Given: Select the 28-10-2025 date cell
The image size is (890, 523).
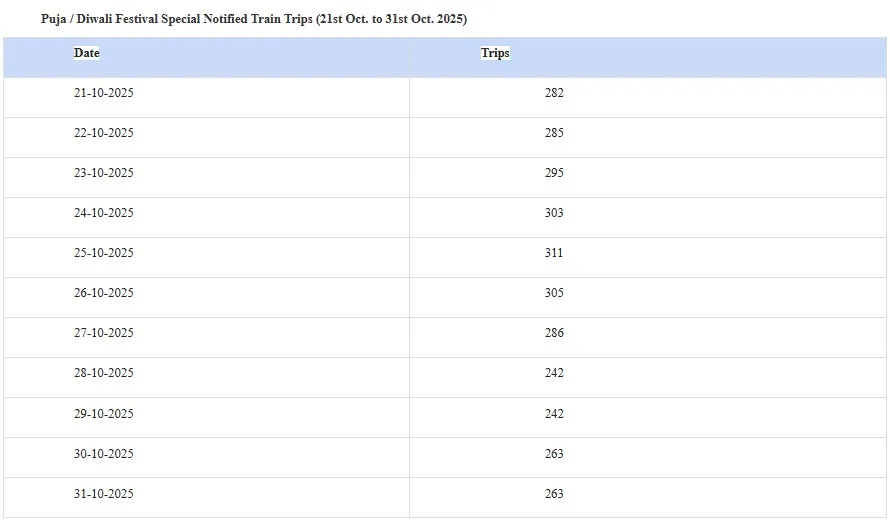Looking at the screenshot, I should click(x=104, y=373).
